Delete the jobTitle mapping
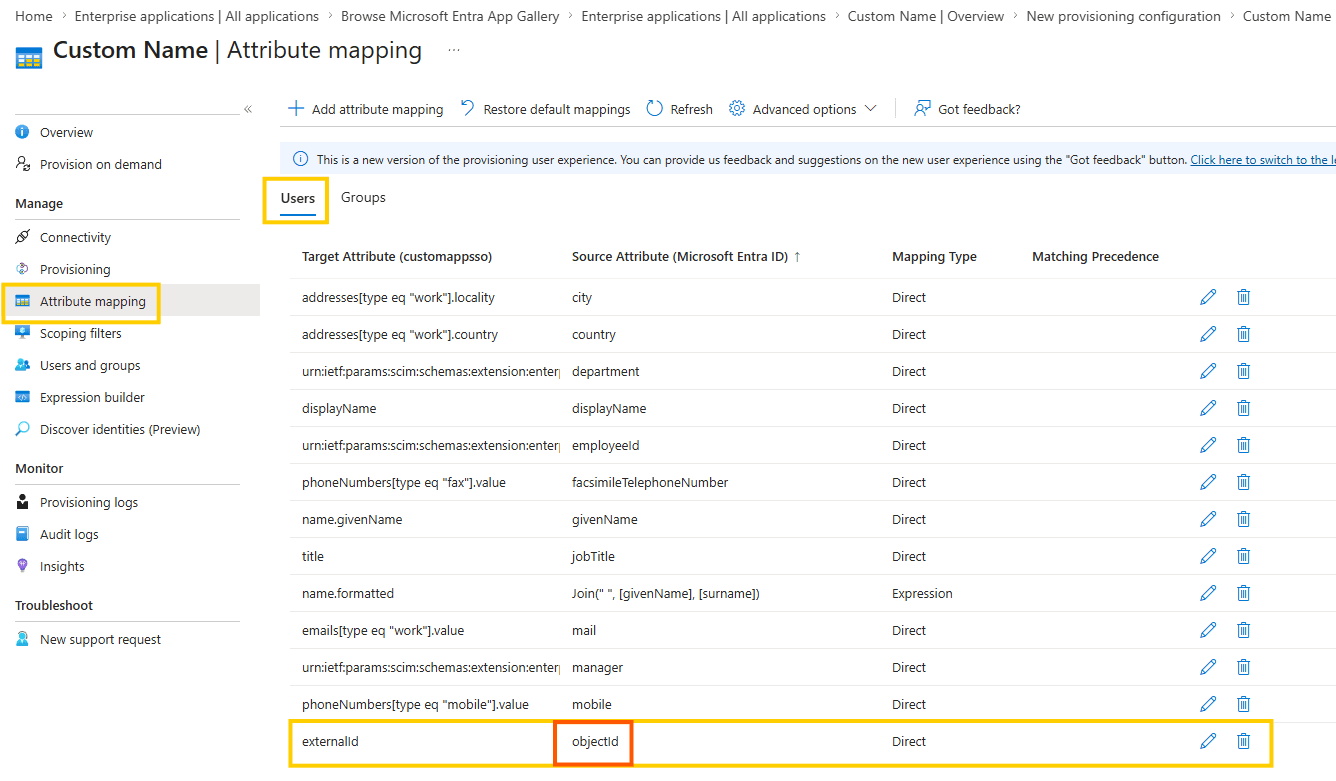1336x781 pixels. (x=1243, y=556)
